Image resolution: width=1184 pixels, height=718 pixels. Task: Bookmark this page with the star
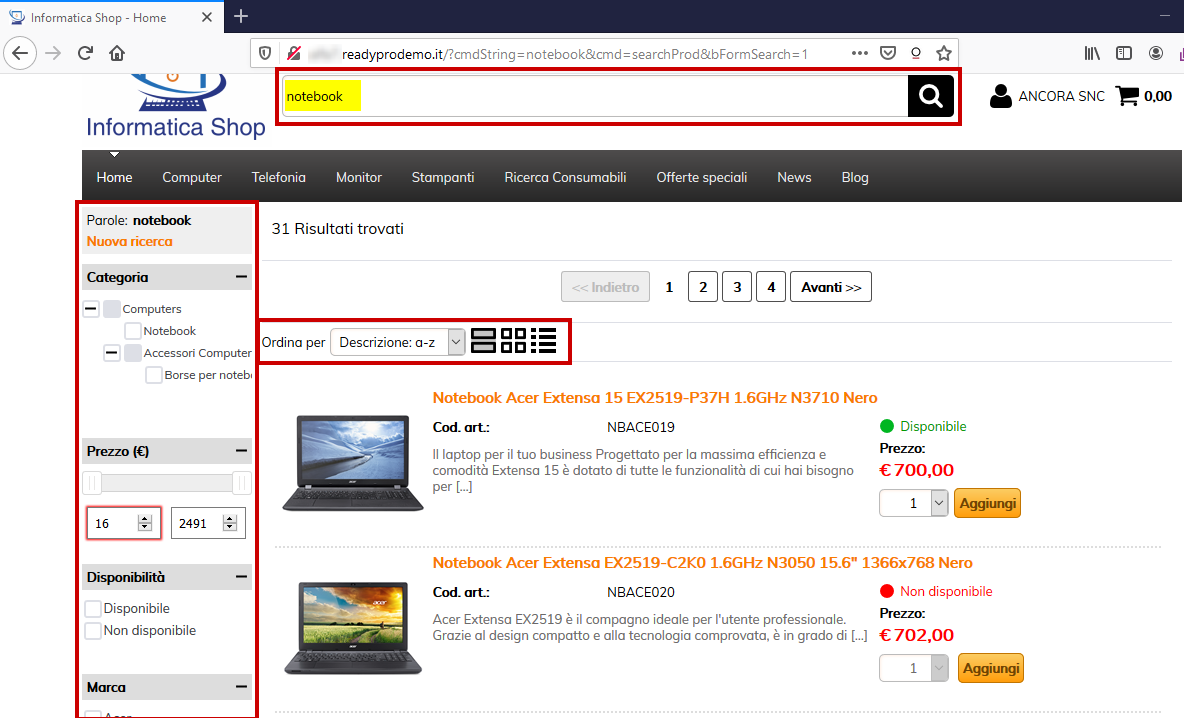(944, 54)
